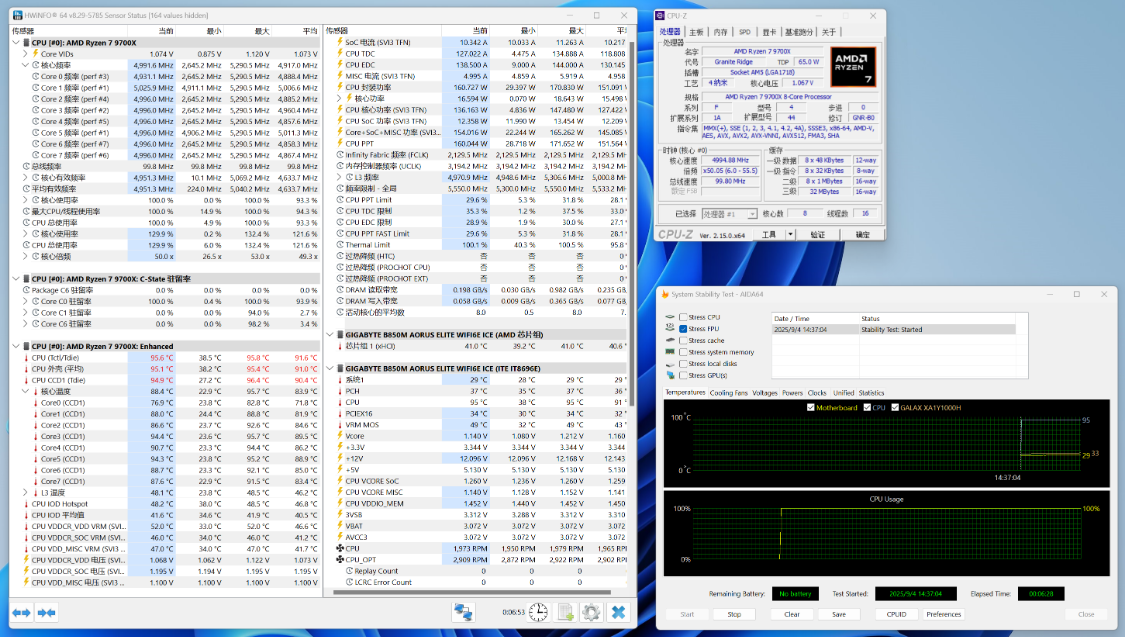Open the 内存 tab in CPU-Z
1125x637 pixels.
point(721,32)
